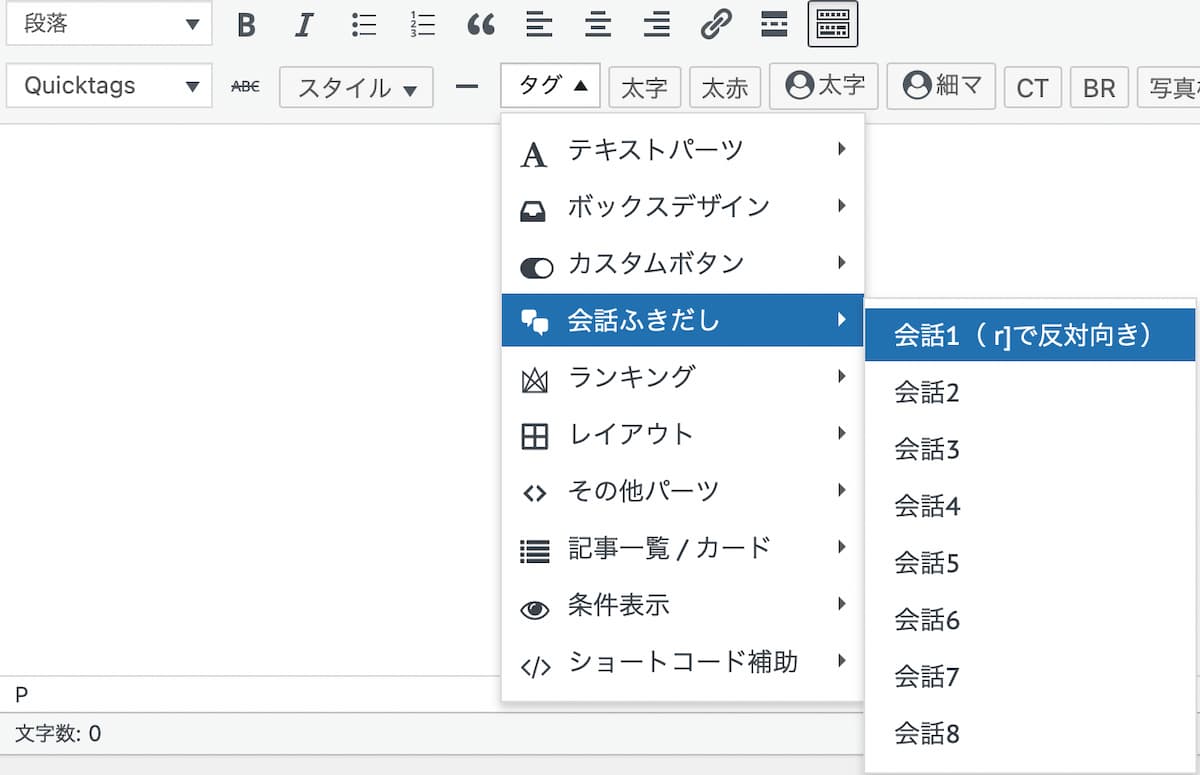Open the ランキング submenu

click(683, 377)
